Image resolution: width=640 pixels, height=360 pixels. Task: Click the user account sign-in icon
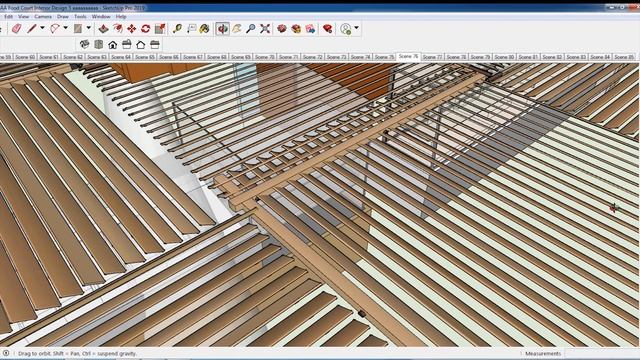(346, 29)
